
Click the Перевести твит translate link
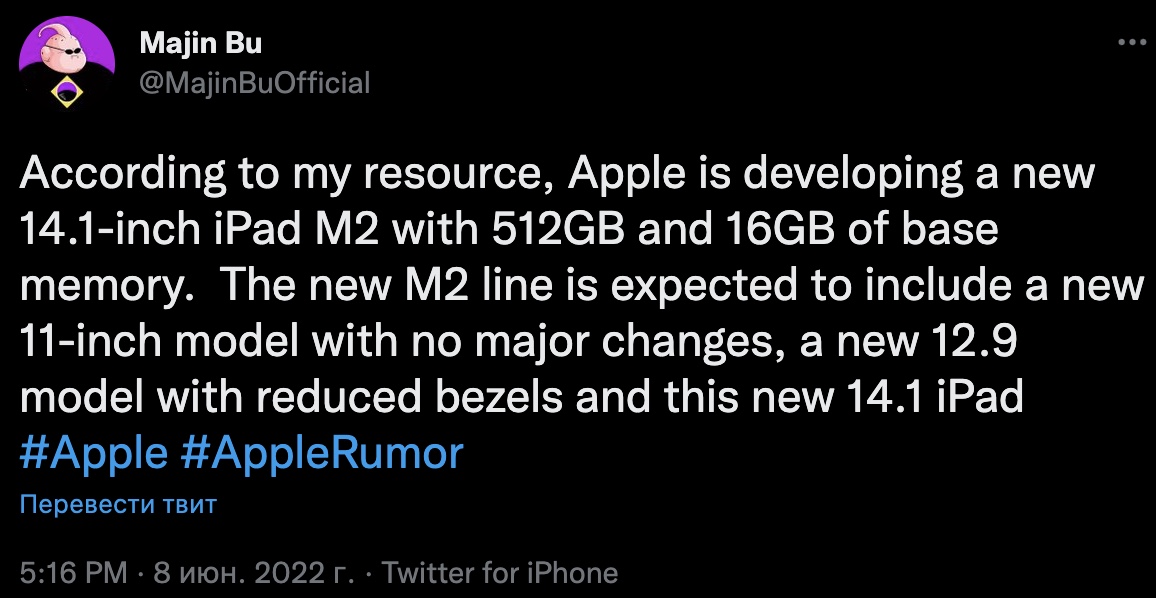(x=118, y=505)
